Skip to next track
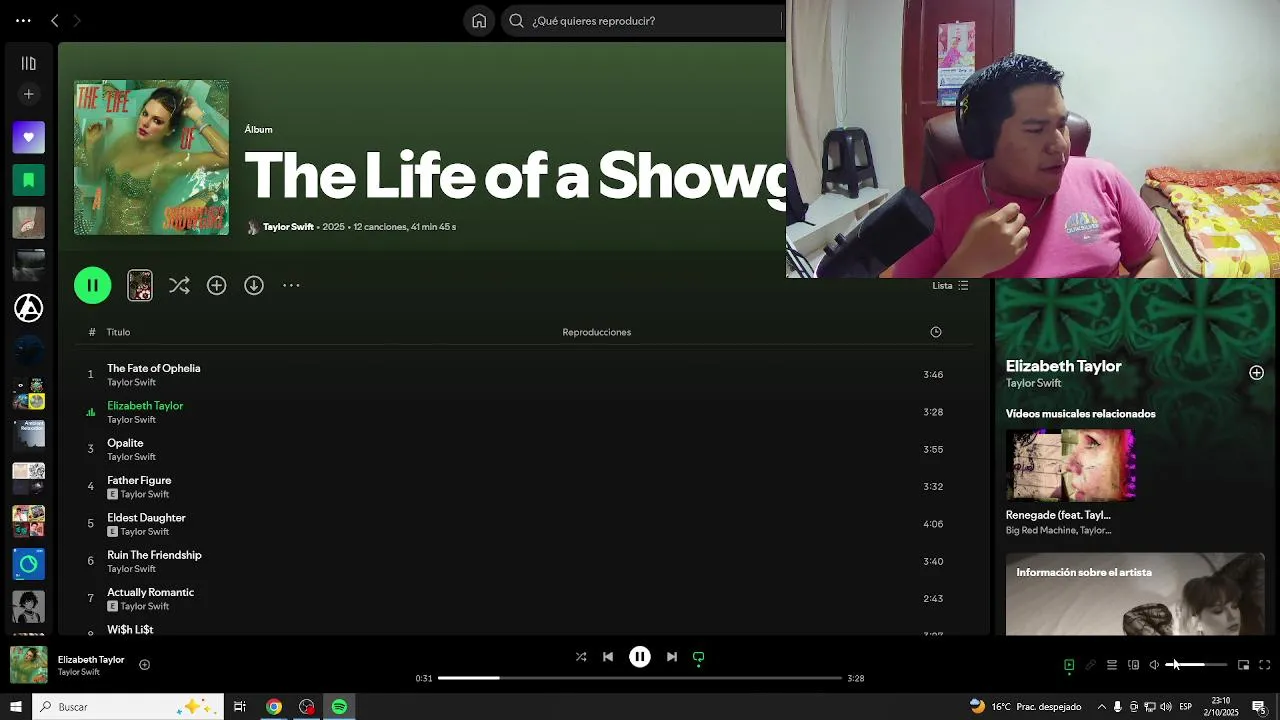This screenshot has width=1280, height=720. 672,657
